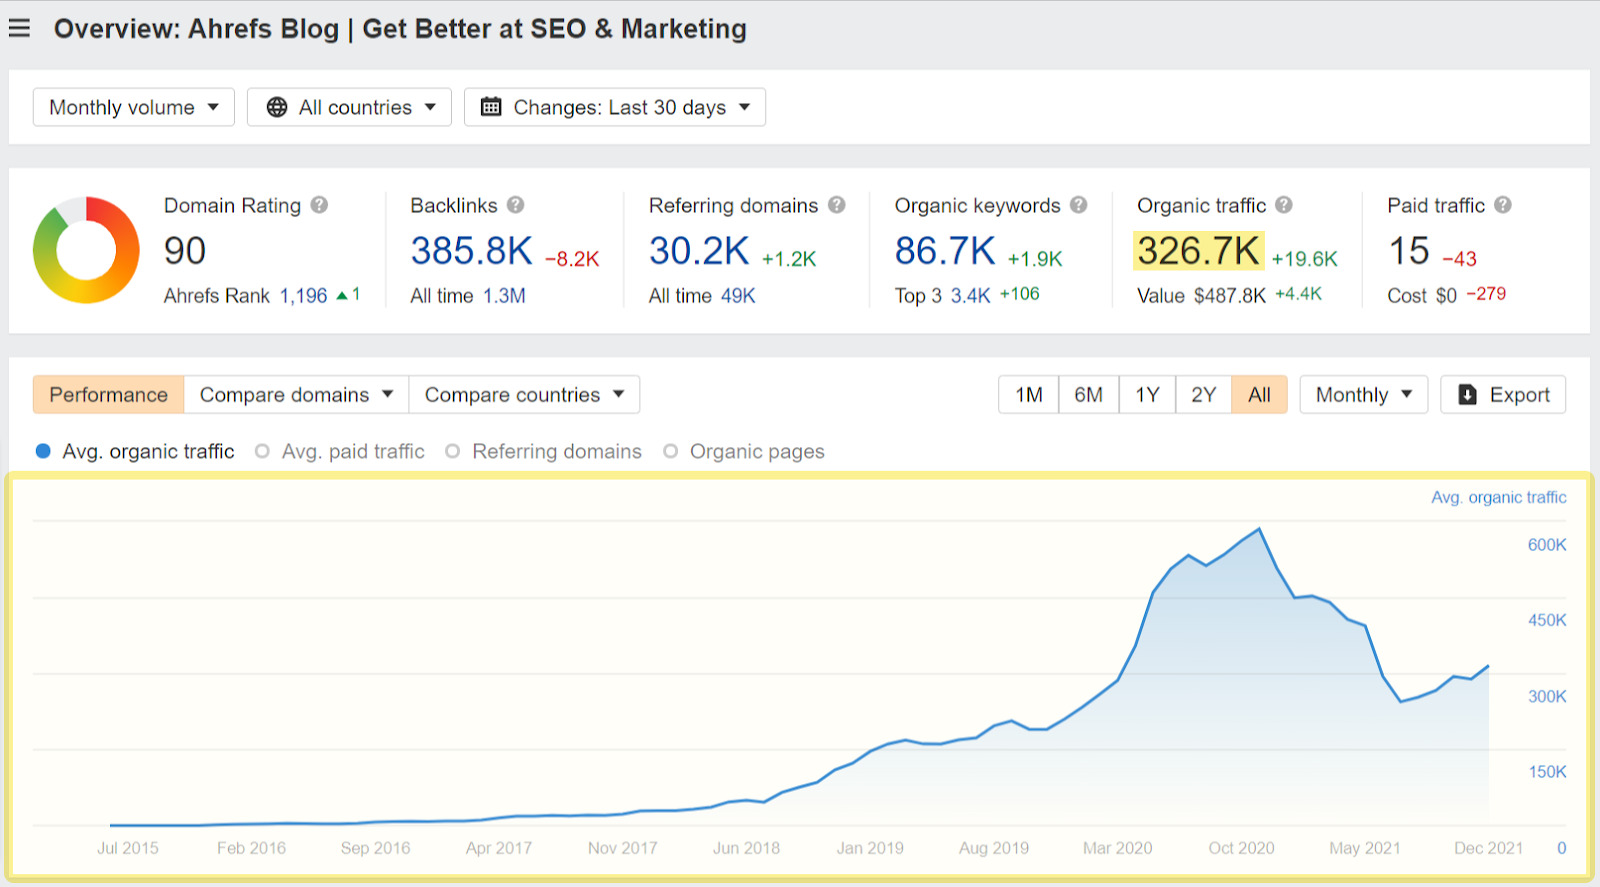The height and width of the screenshot is (887, 1600).
Task: Click the October 2020 peak on chart
Action: [1259, 529]
